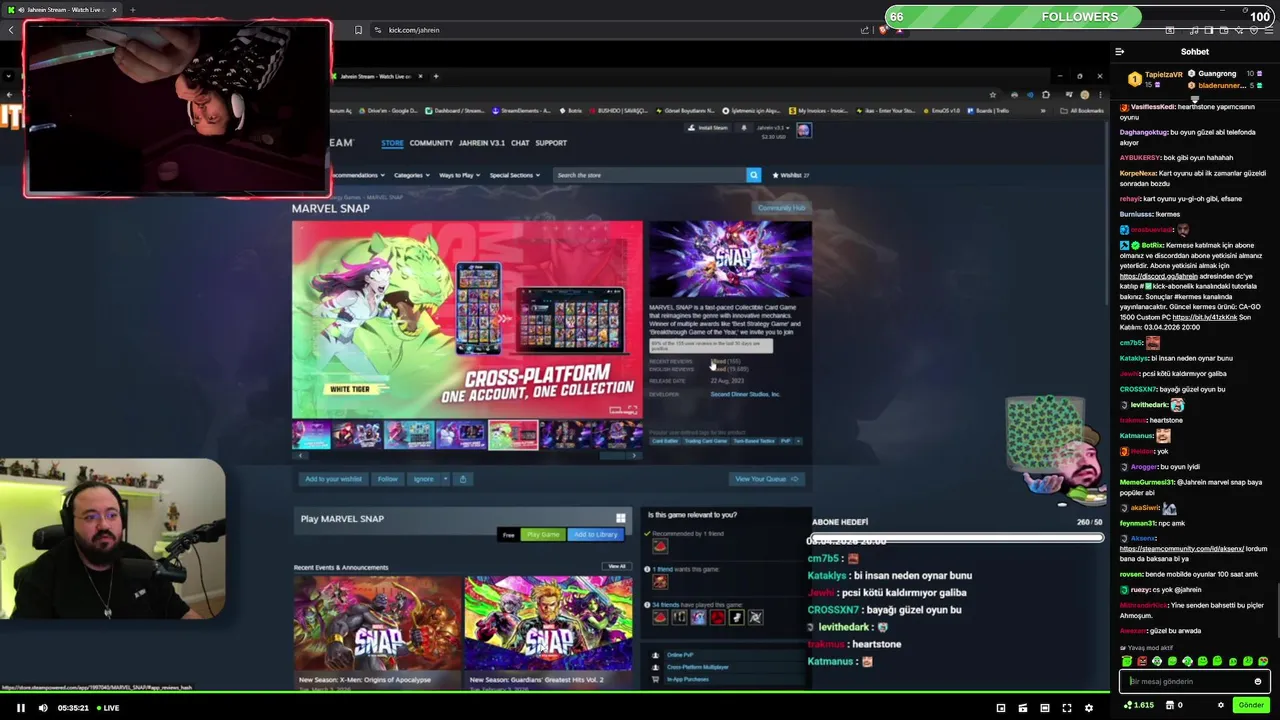Create a clip using the clip icon
Image resolution: width=1280 pixels, height=720 pixels.
coord(1023,708)
